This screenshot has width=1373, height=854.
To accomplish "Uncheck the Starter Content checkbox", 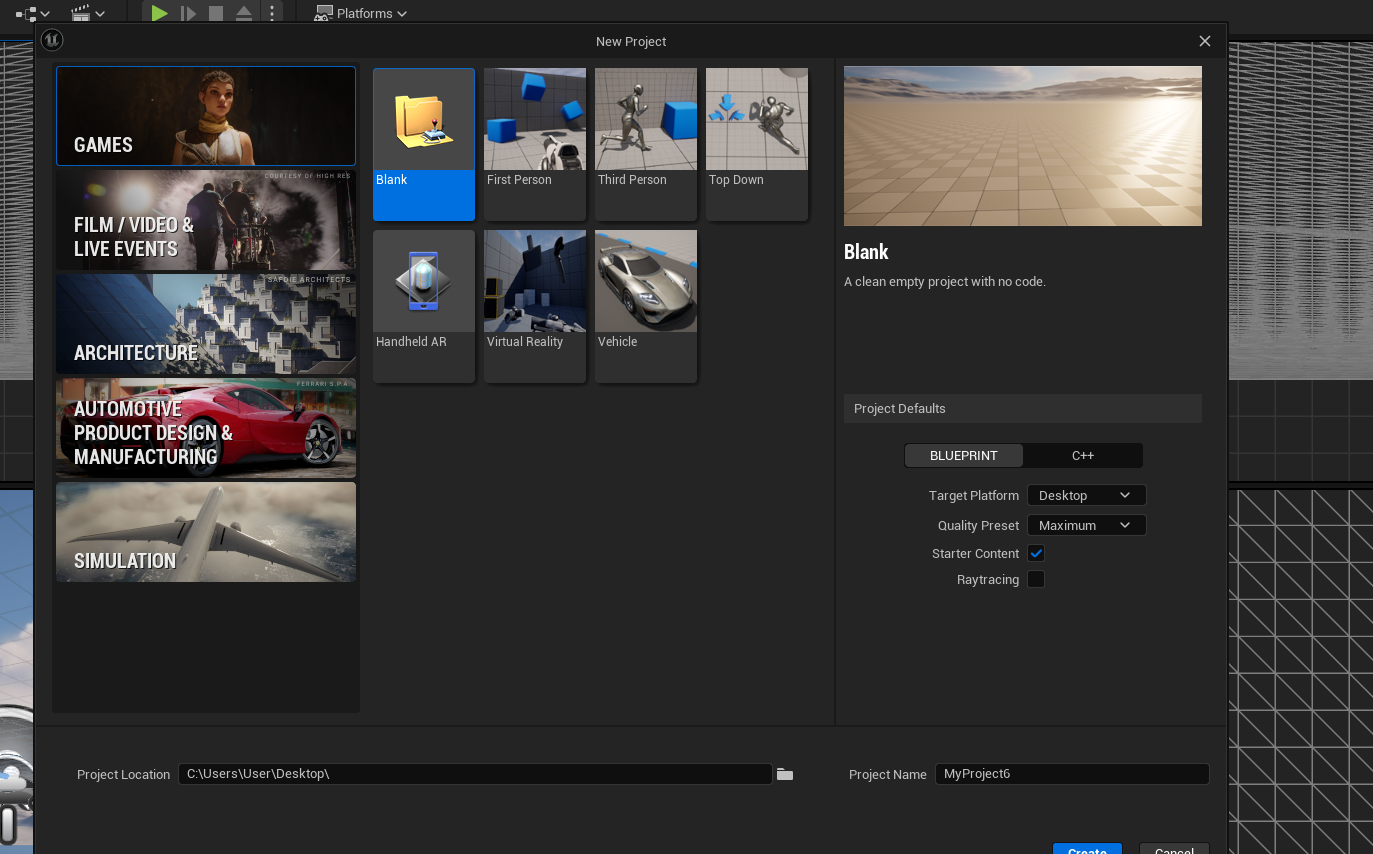I will click(x=1036, y=553).
